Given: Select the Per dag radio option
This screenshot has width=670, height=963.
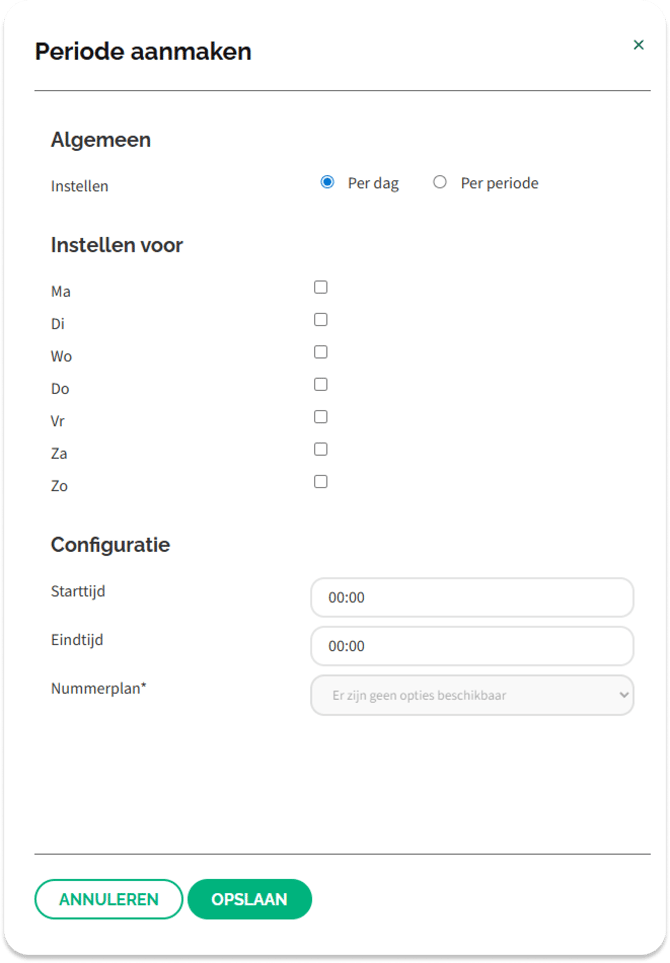Looking at the screenshot, I should click(x=327, y=182).
